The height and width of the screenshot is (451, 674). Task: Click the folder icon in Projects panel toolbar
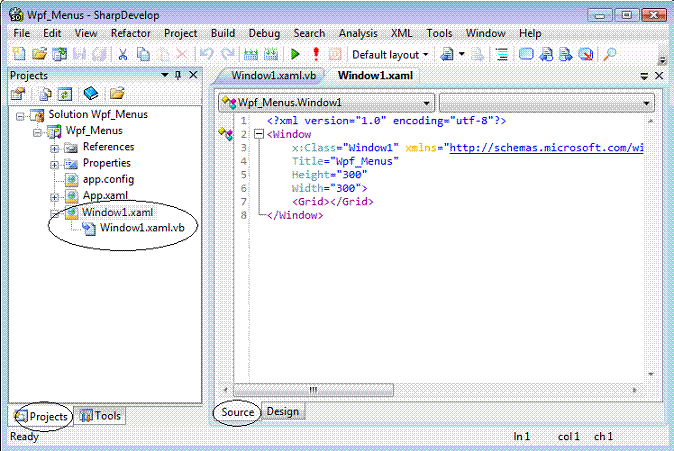(x=116, y=93)
